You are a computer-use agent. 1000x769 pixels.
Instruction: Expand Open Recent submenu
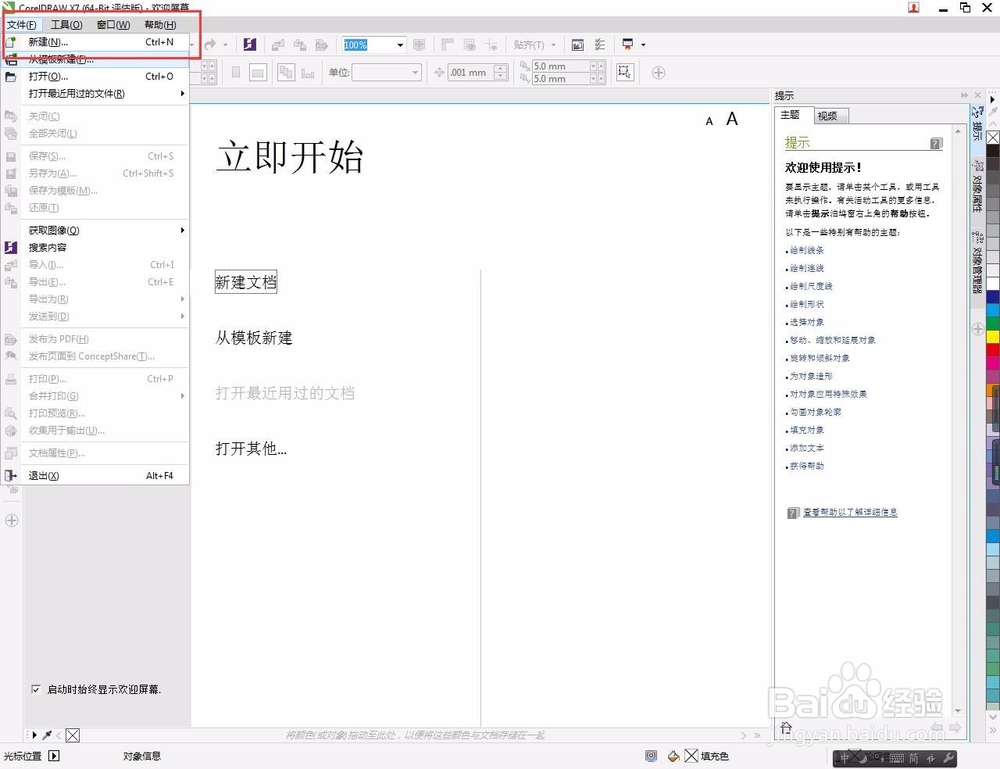click(x=96, y=94)
